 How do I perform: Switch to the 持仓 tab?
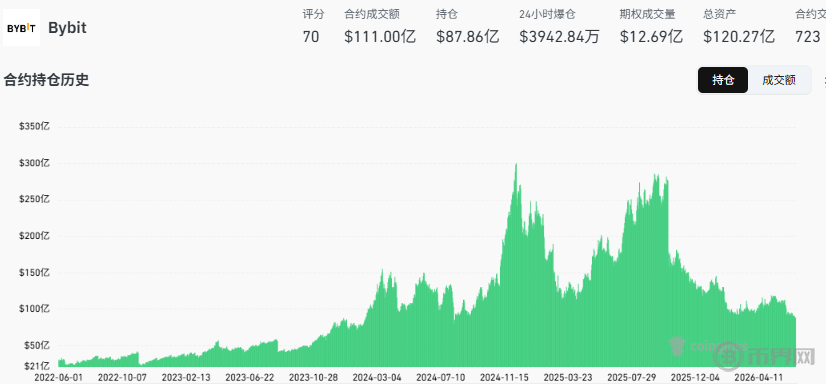pyautogui.click(x=723, y=80)
